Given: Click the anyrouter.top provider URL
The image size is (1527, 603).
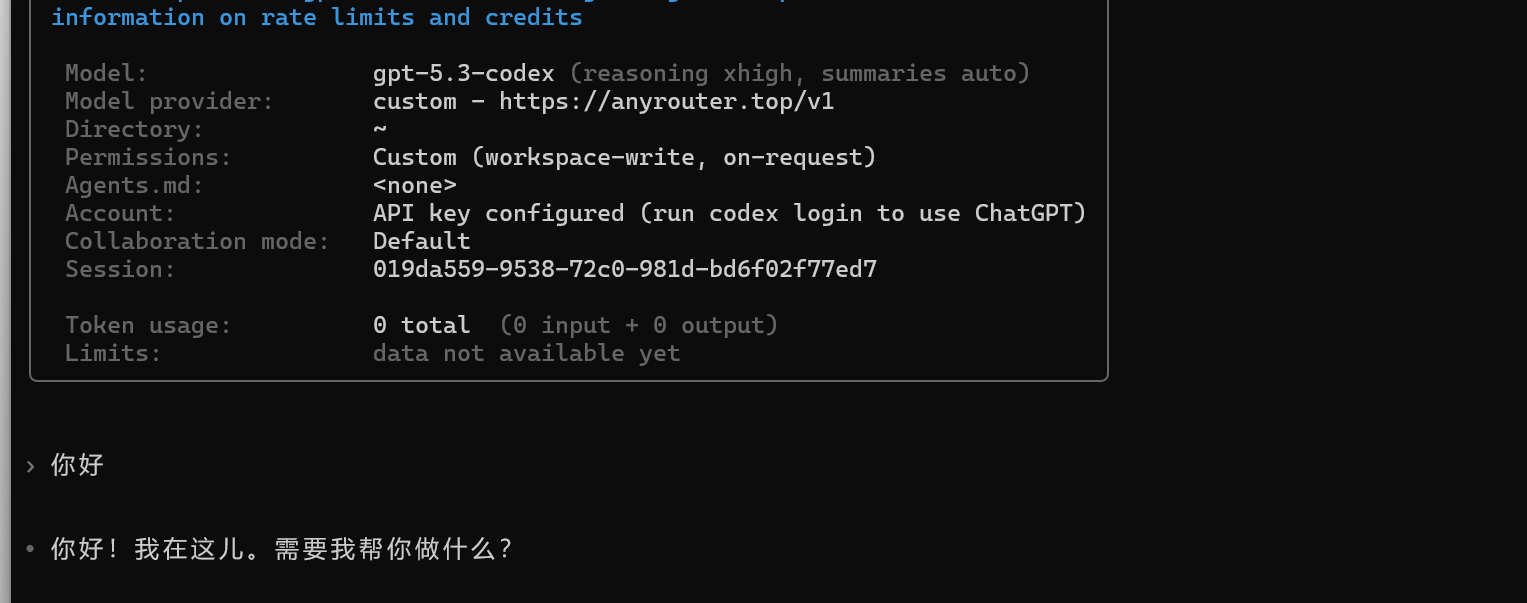Looking at the screenshot, I should [x=667, y=101].
